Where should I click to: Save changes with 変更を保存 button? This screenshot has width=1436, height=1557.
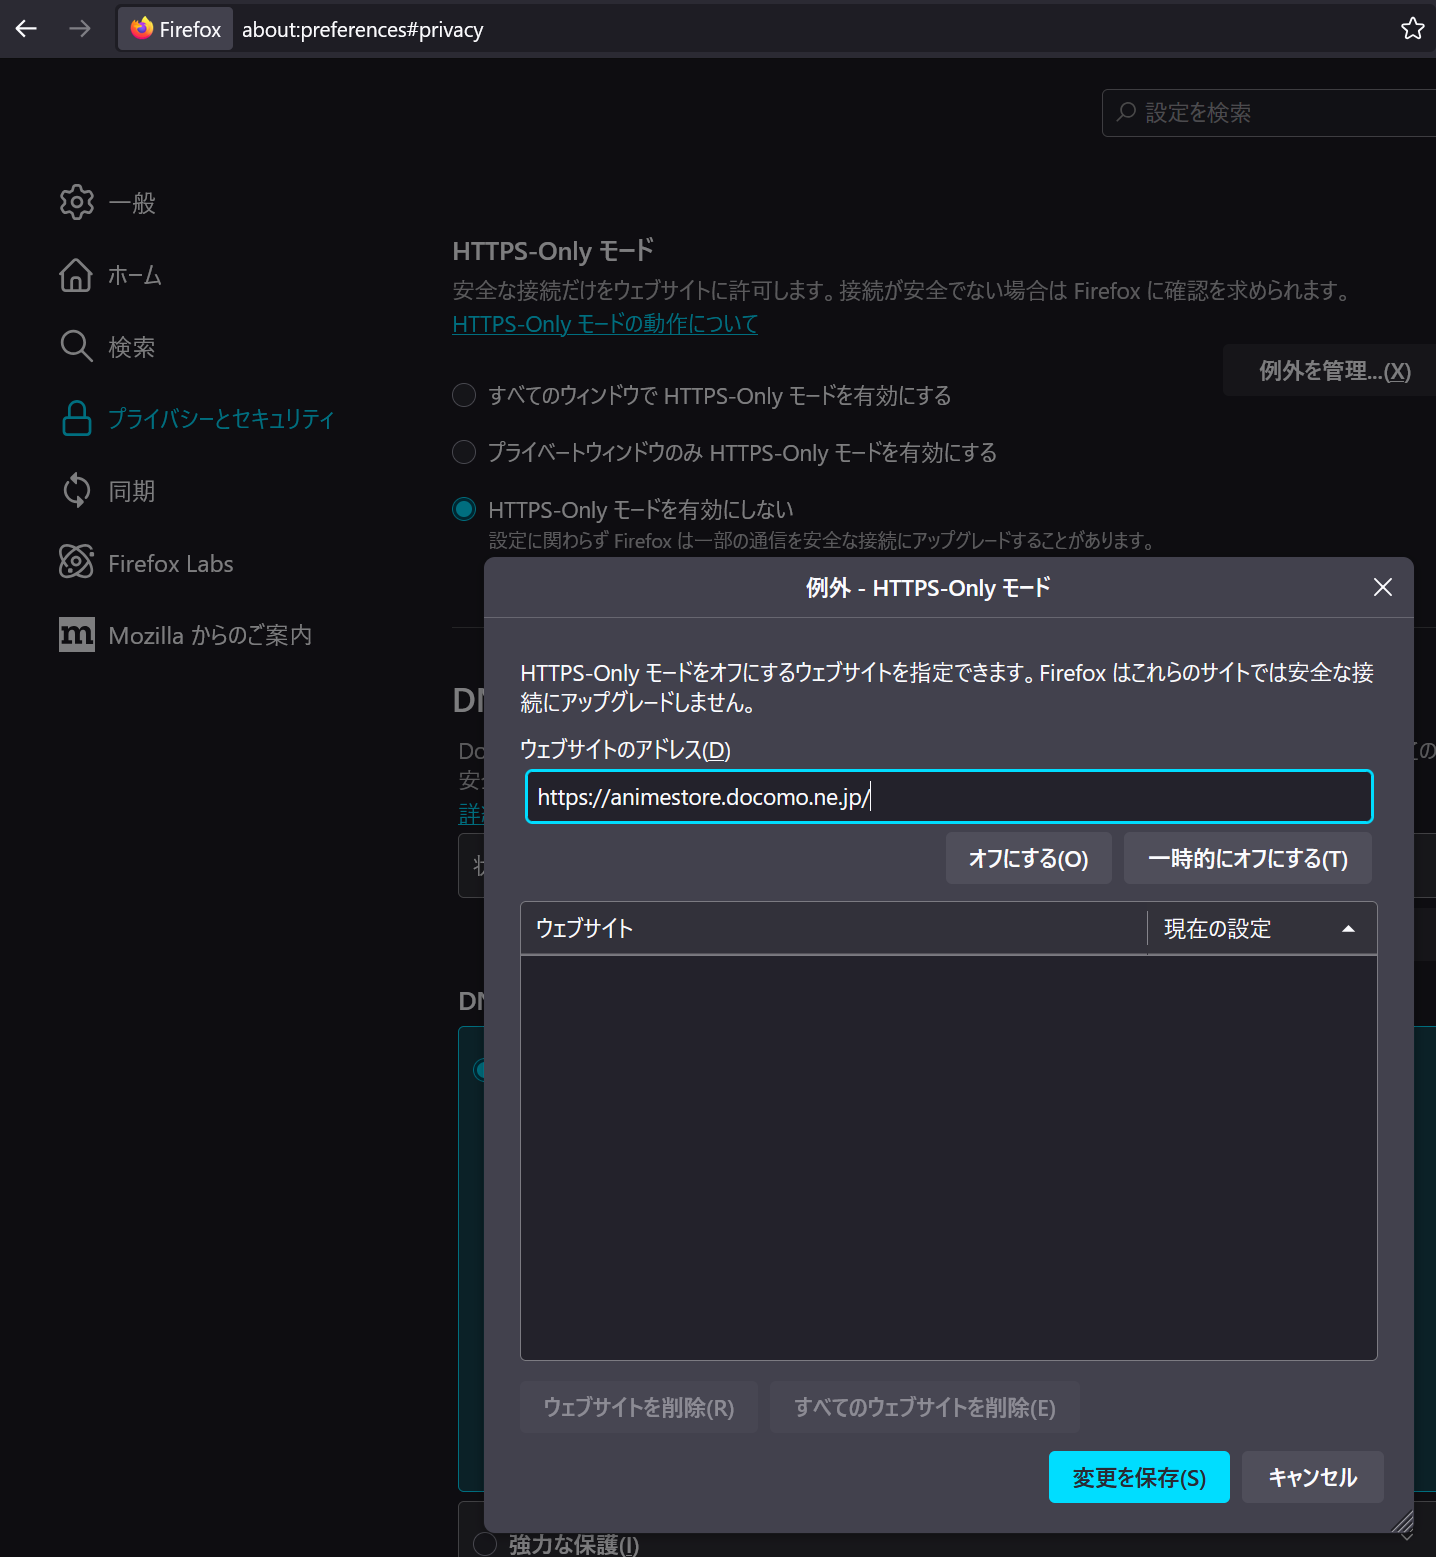tap(1139, 1477)
